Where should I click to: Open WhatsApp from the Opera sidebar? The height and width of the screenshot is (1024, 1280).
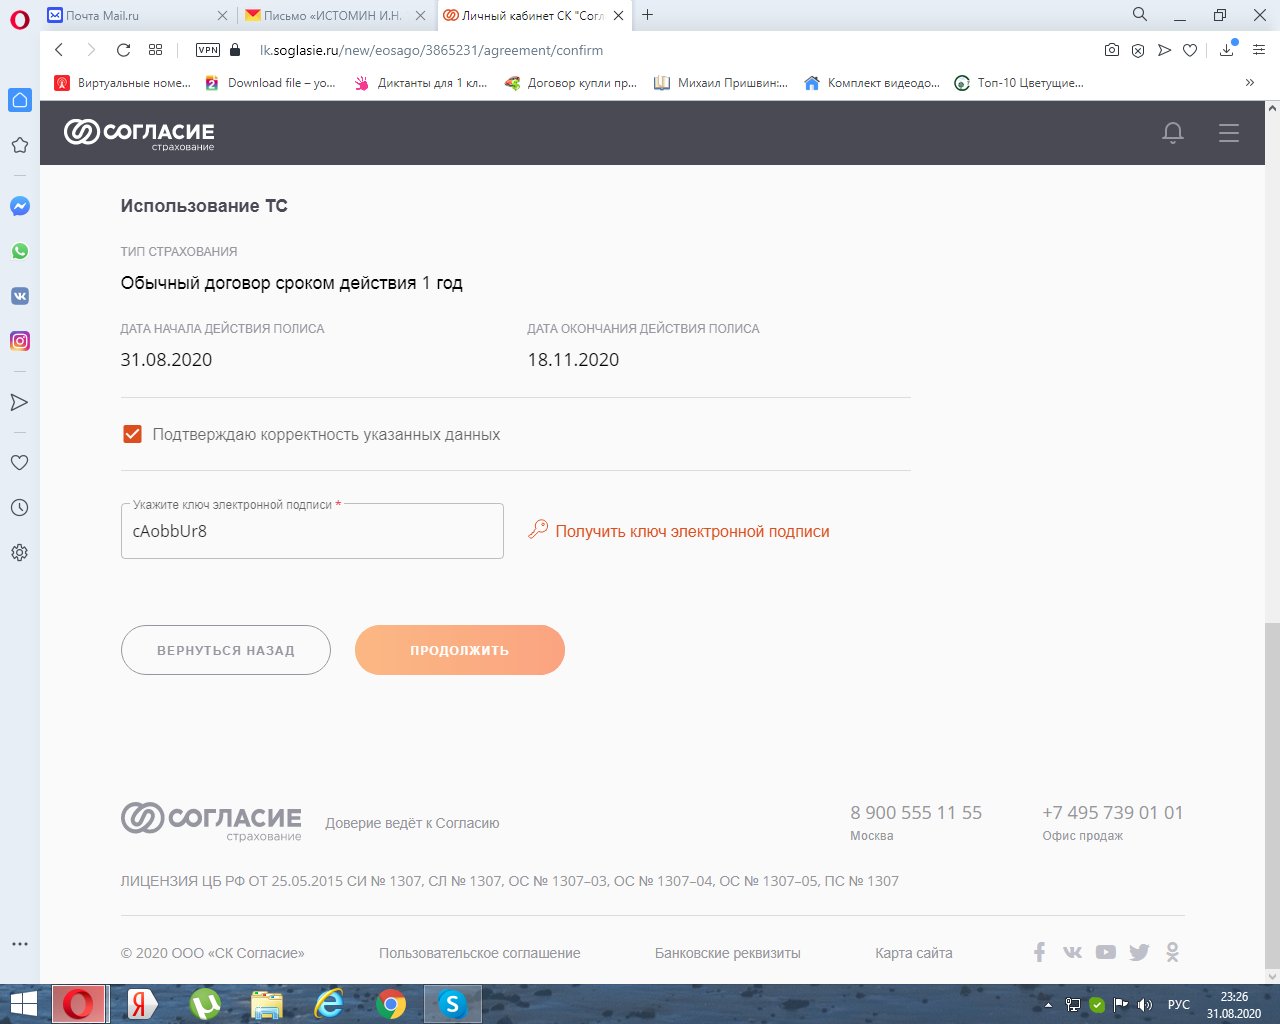[19, 251]
